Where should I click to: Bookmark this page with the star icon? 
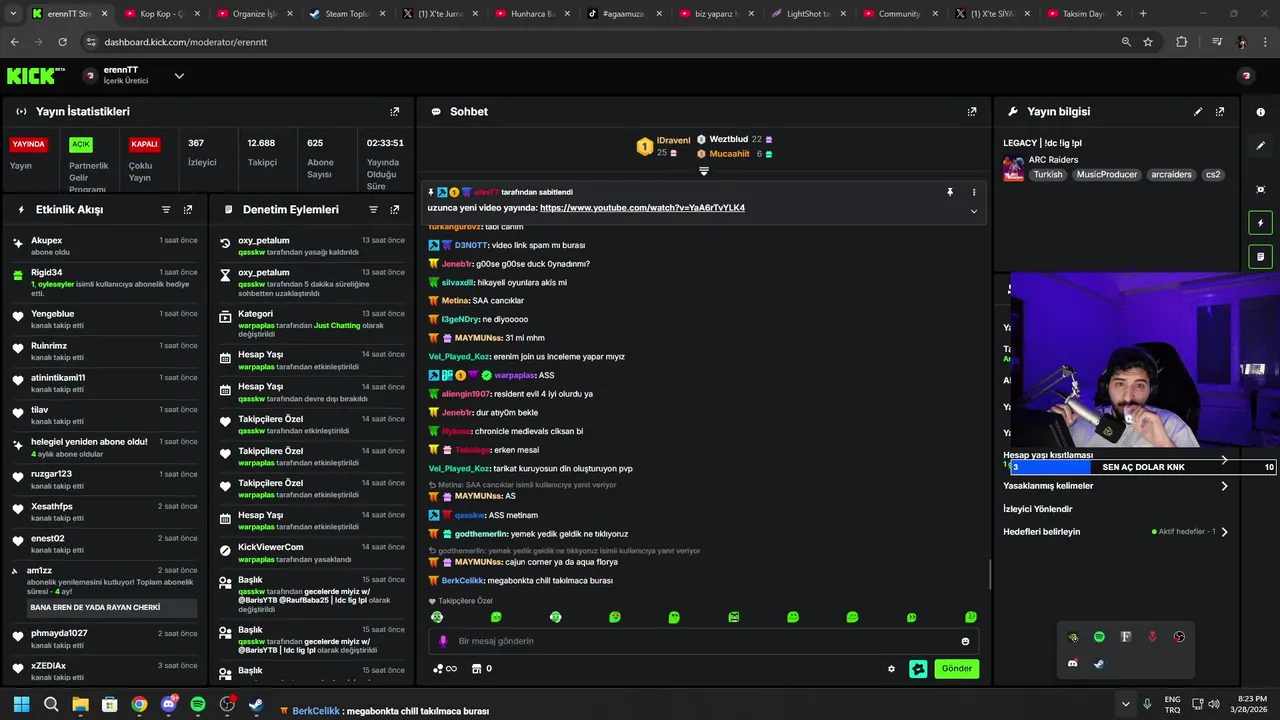click(x=1148, y=42)
